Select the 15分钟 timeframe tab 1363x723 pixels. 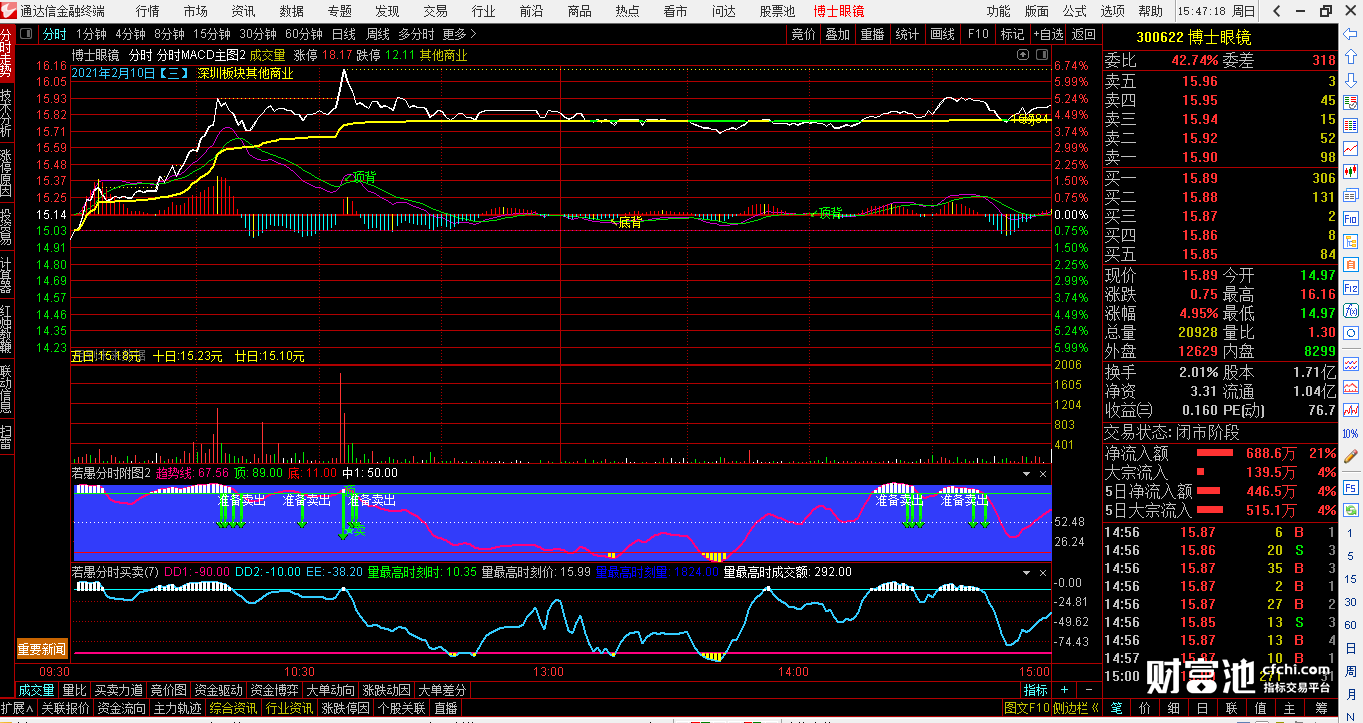[211, 34]
